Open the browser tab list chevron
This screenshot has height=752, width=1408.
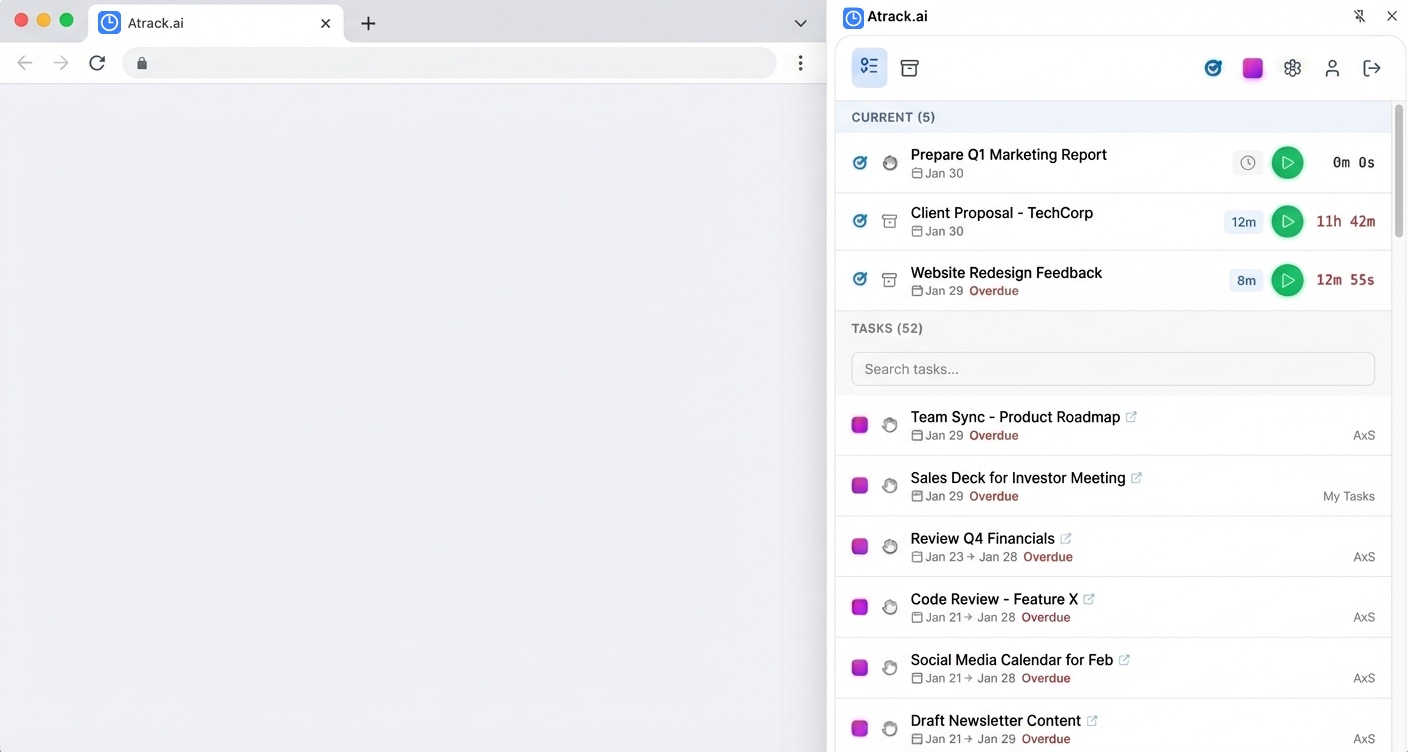[x=800, y=23]
